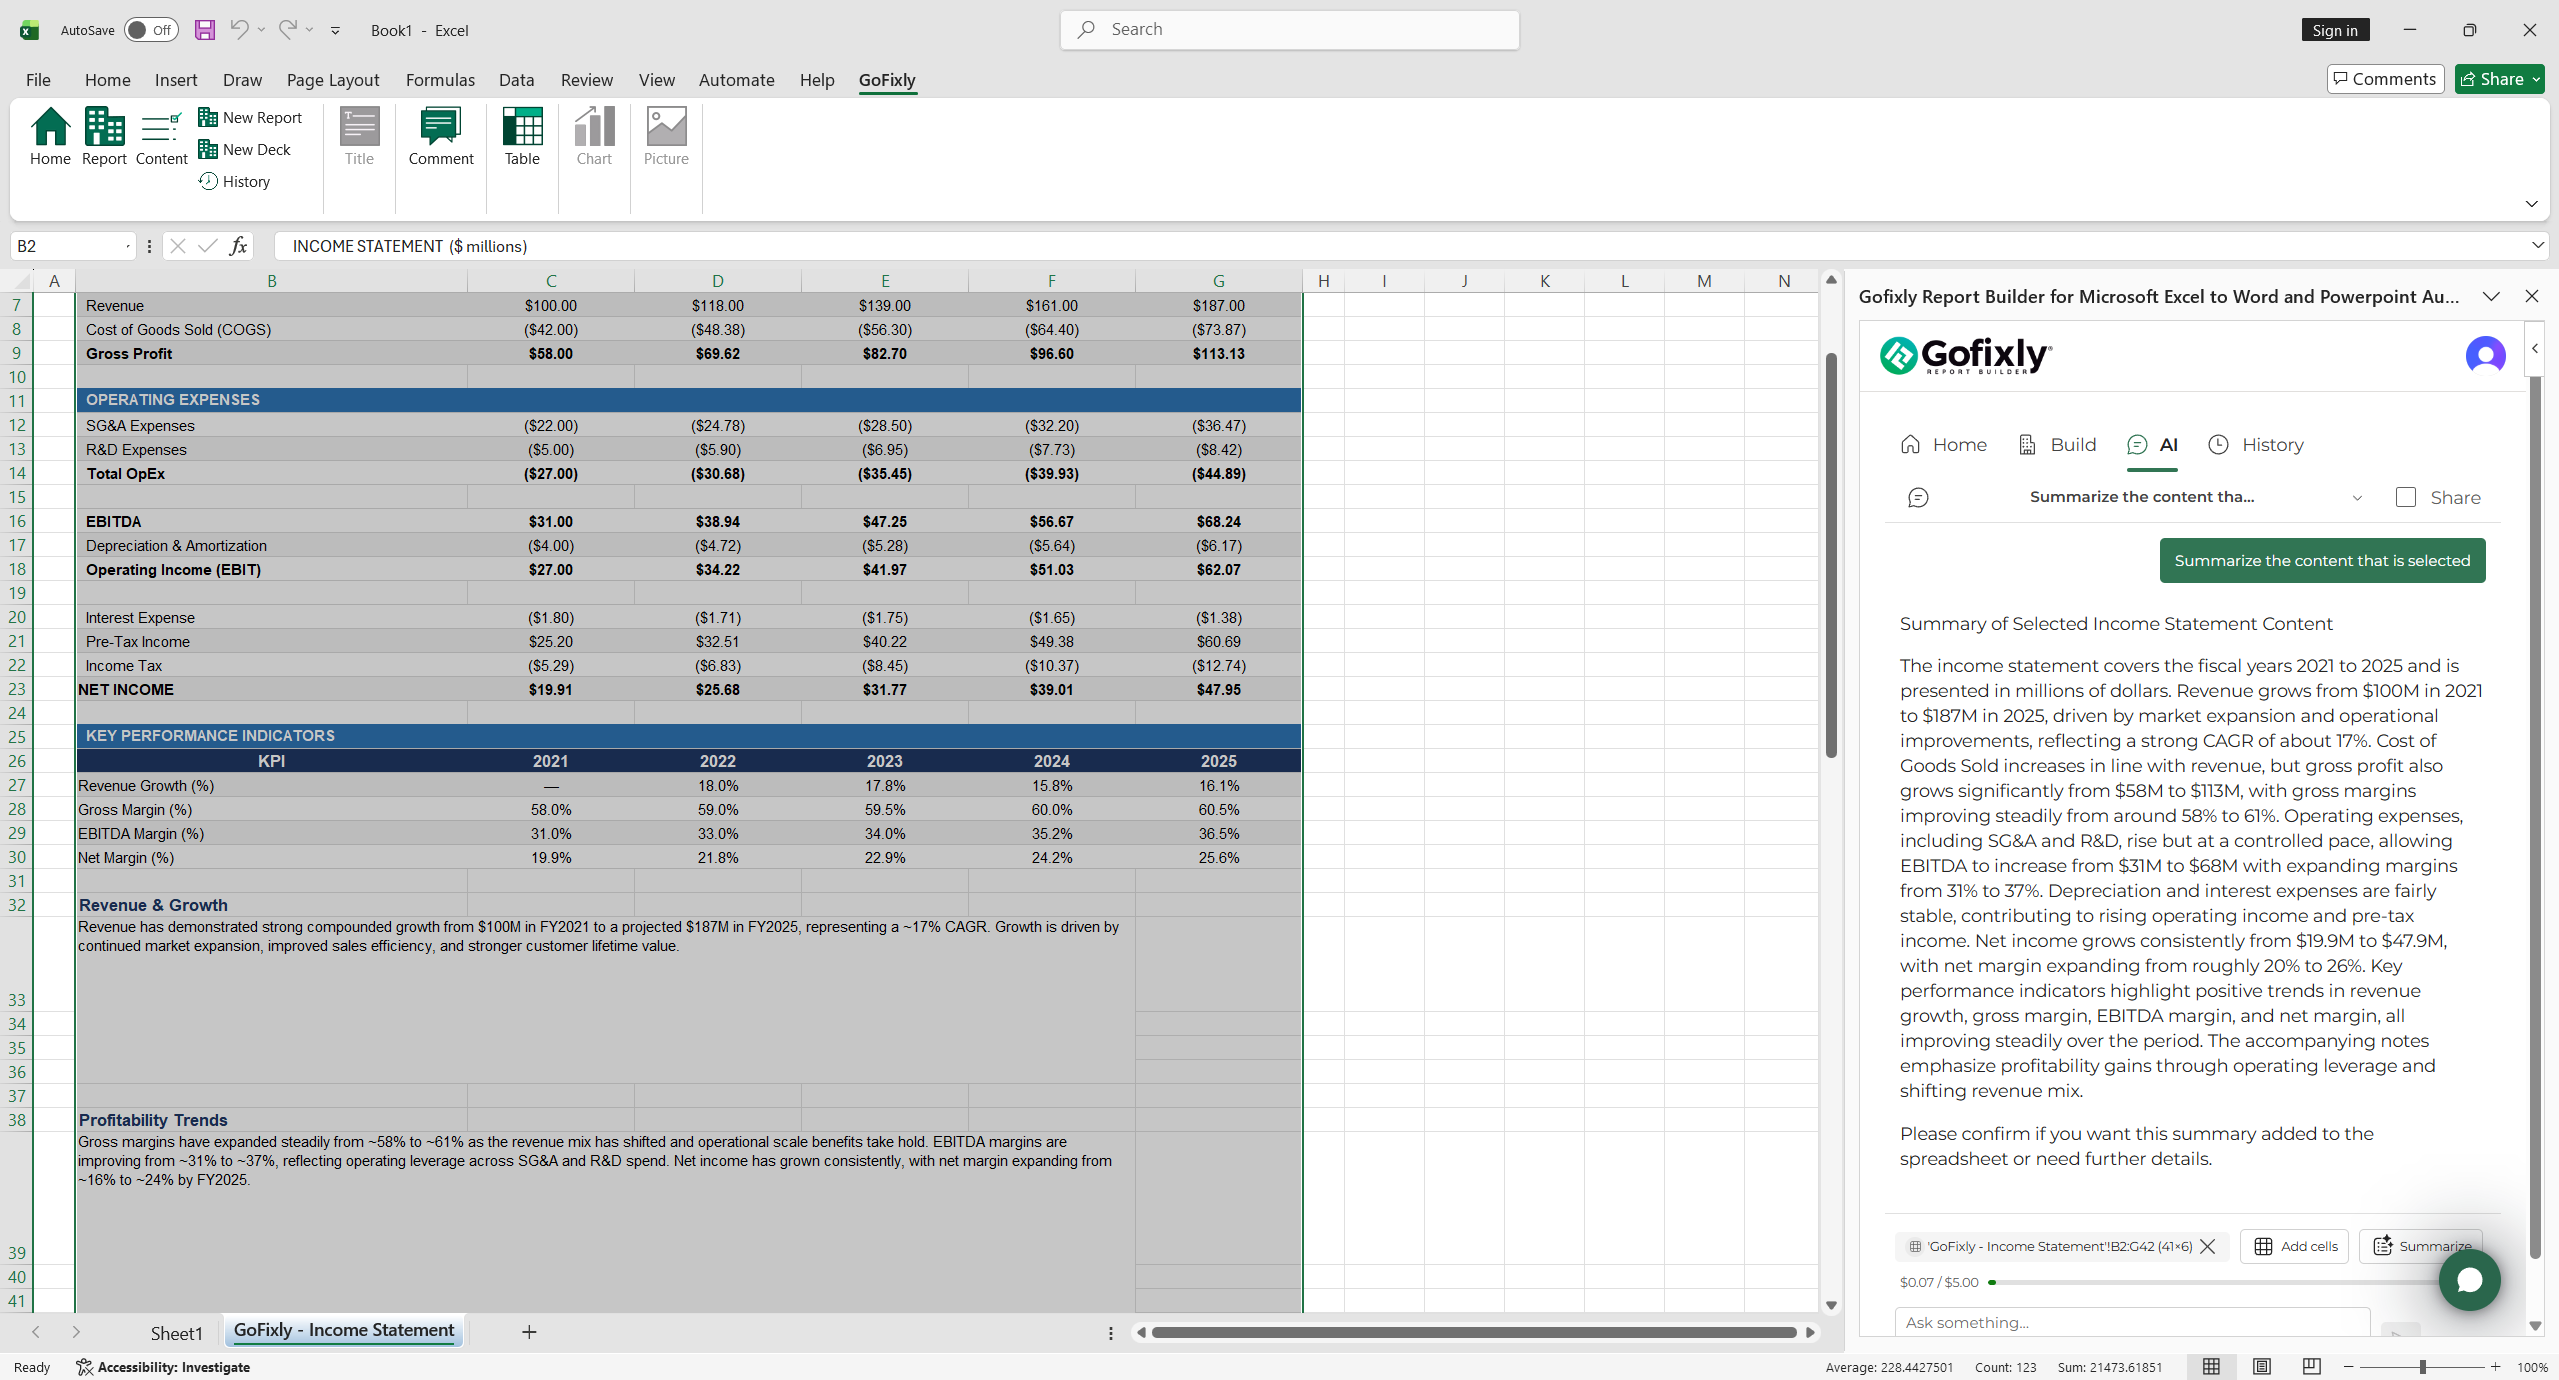Click the vertical sheet scrollbar
Screen dimensions: 2559x1380
1830,555
